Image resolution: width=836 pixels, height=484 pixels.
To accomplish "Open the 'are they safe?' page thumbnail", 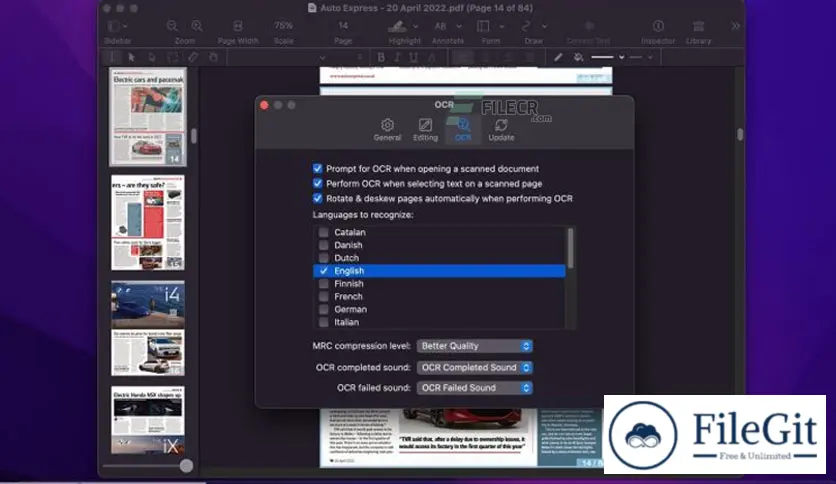I will [x=148, y=223].
